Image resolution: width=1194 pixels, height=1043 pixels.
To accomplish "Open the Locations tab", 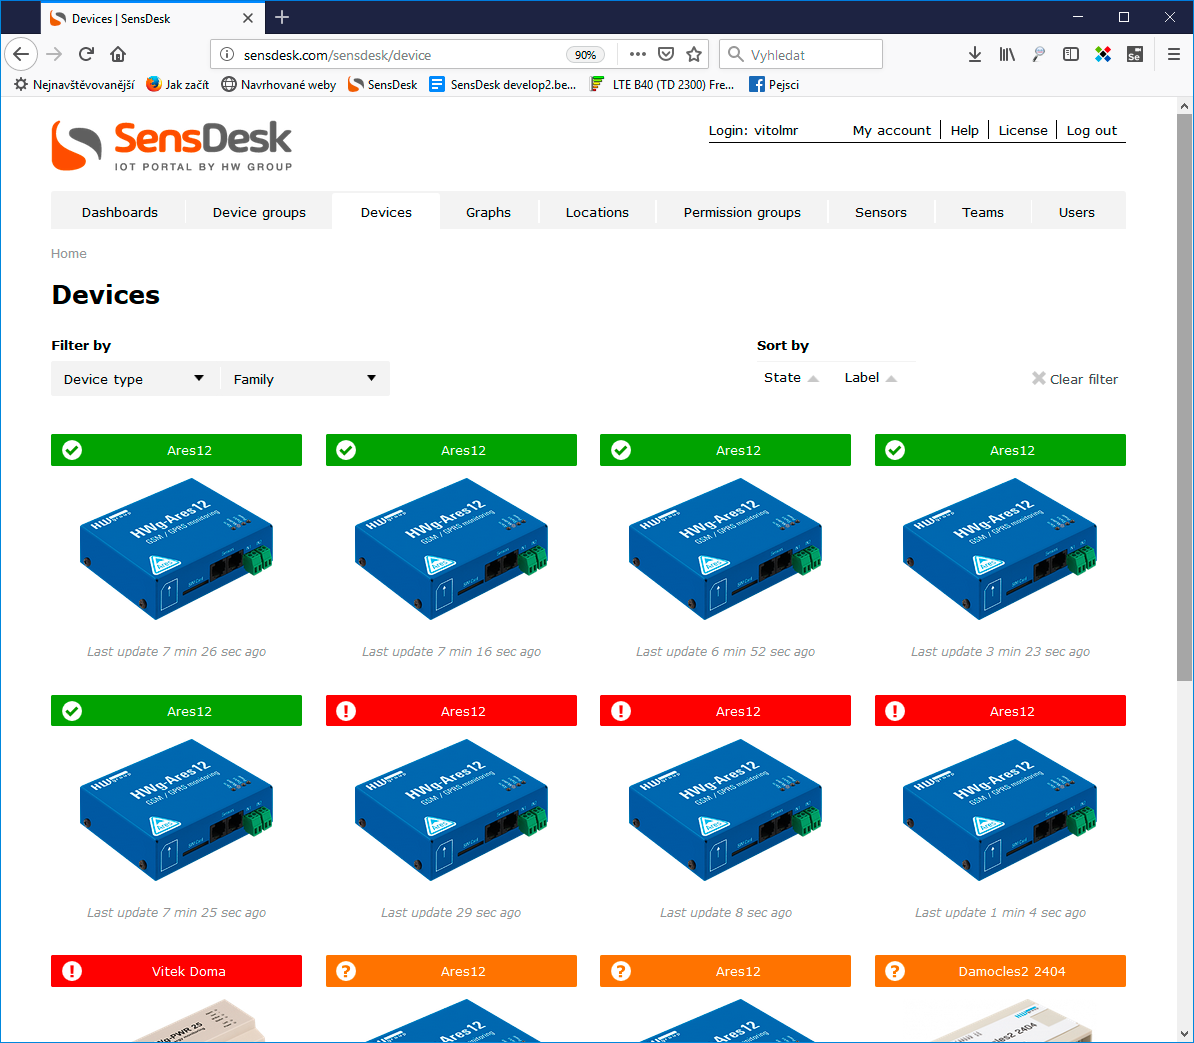I will 597,212.
